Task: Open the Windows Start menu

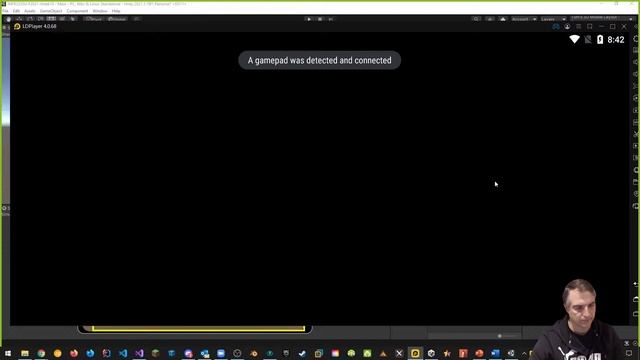Action: [8, 353]
